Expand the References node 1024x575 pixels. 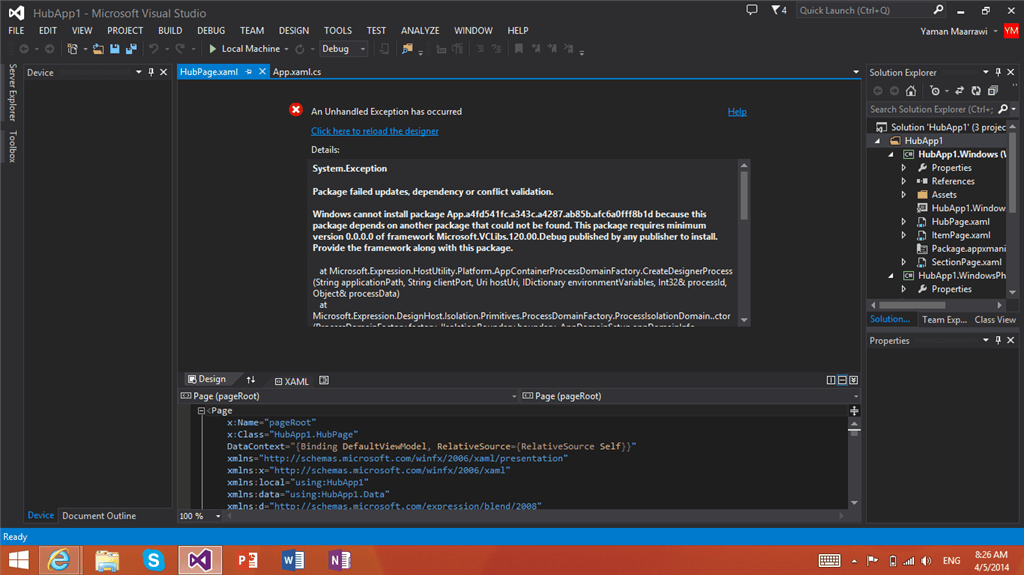click(904, 181)
